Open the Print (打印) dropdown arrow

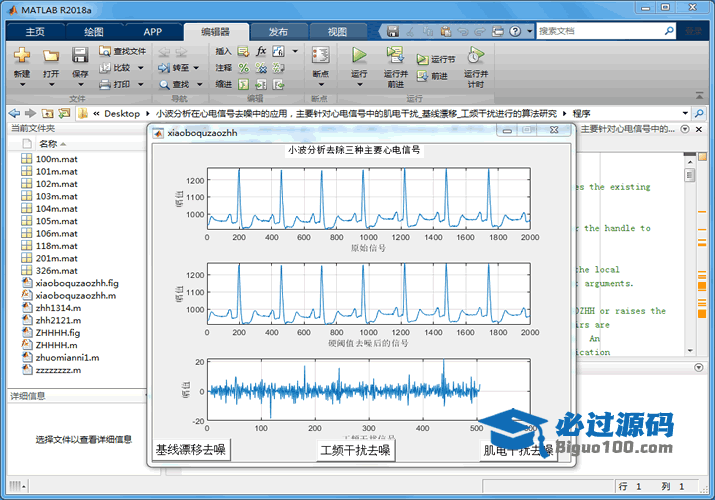[x=140, y=84]
